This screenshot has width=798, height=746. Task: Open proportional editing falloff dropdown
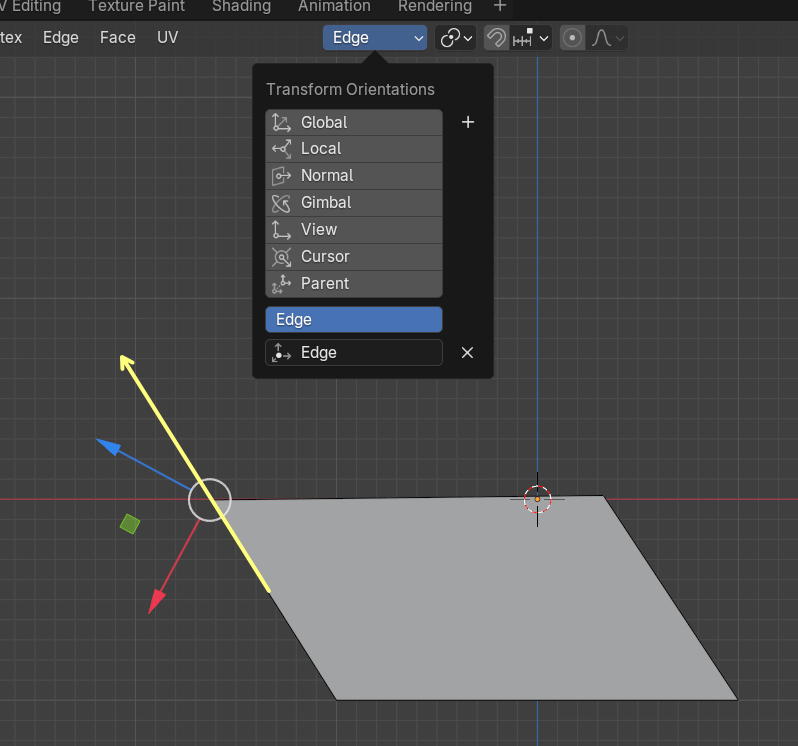[607, 38]
